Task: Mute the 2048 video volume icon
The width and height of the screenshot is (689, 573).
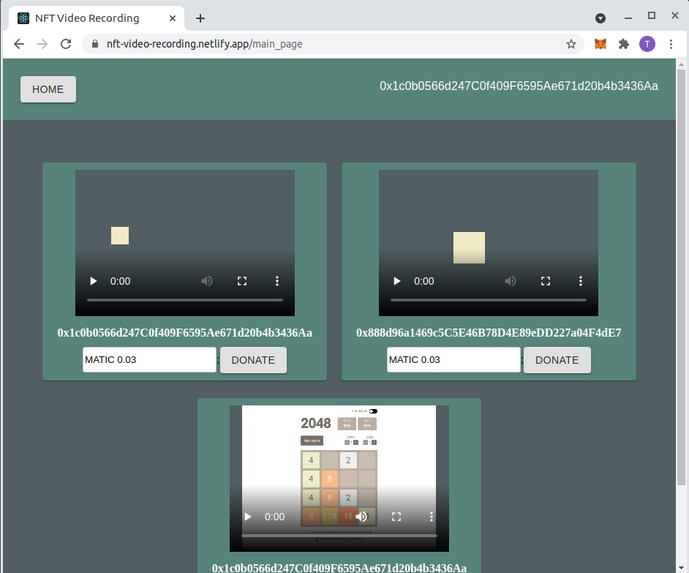Action: 361,516
